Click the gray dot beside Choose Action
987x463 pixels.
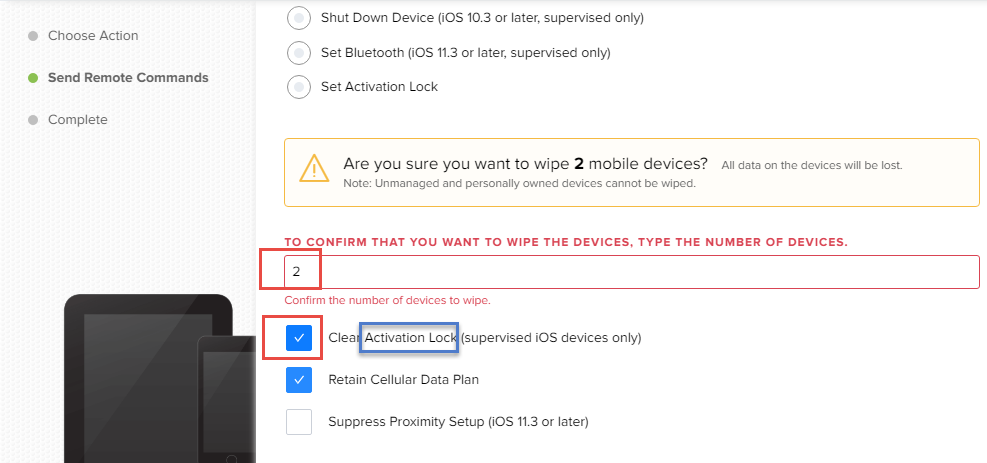[x=33, y=36]
